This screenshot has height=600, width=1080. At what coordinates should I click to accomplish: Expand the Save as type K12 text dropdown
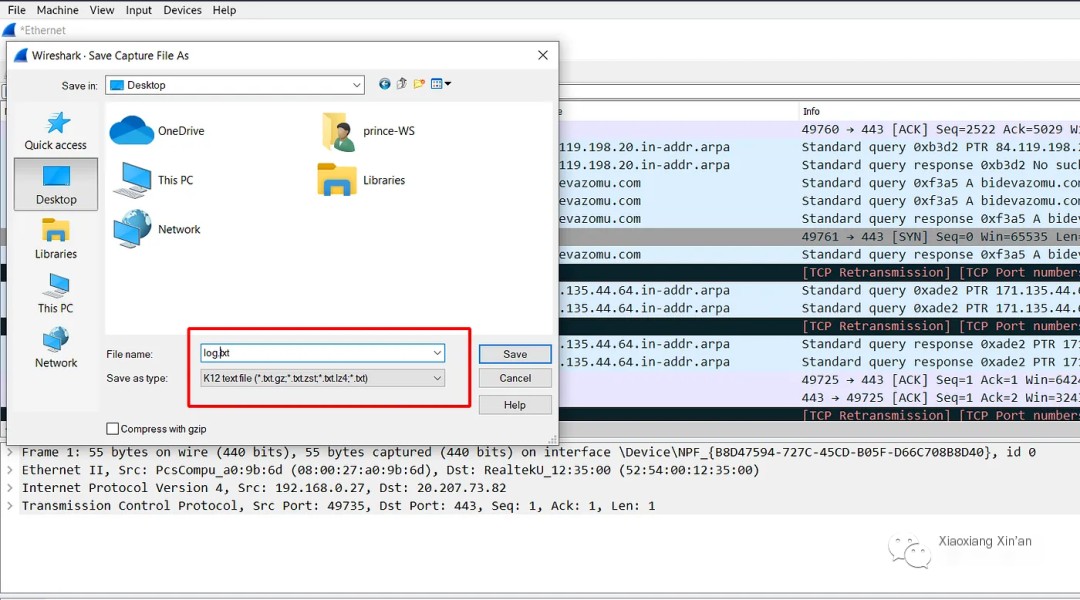(x=322, y=378)
